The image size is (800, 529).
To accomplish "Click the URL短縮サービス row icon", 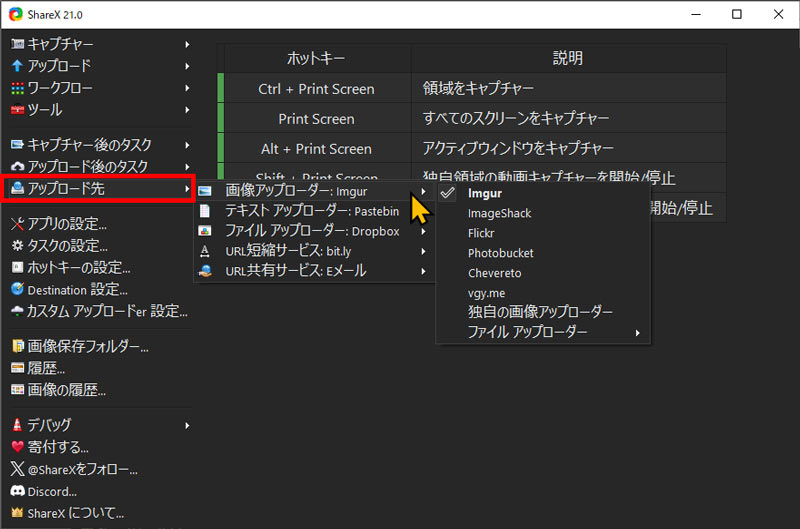I will (x=205, y=251).
